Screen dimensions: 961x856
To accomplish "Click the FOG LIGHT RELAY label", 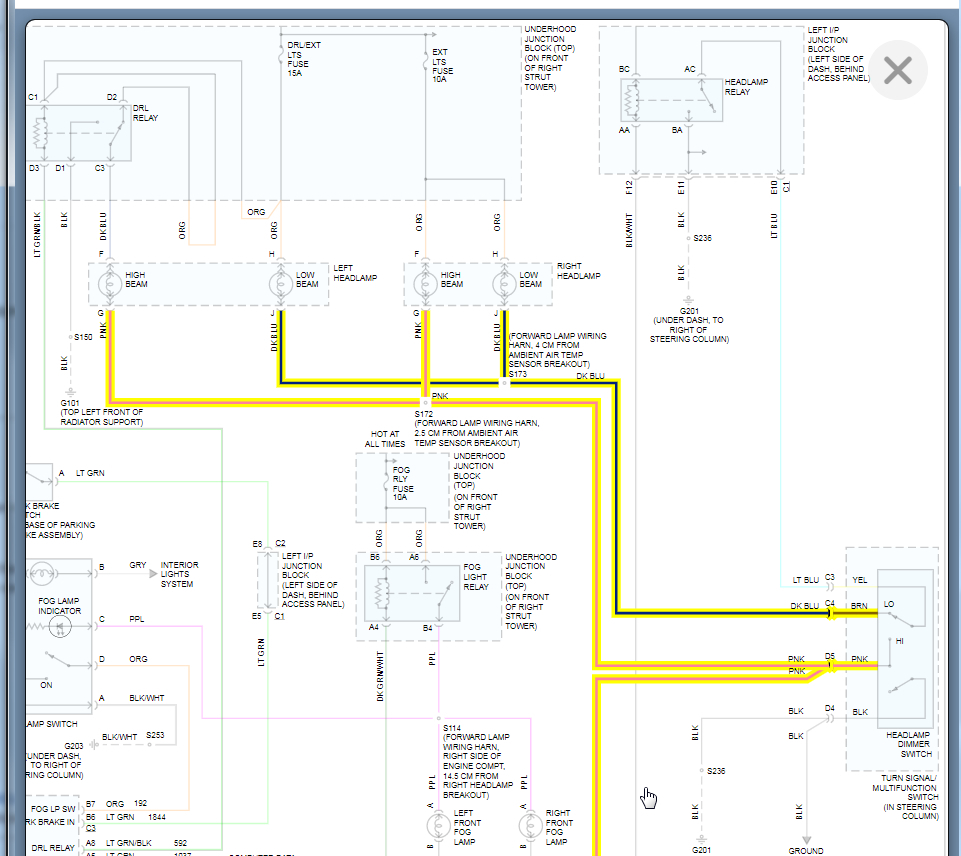I will tap(476, 577).
